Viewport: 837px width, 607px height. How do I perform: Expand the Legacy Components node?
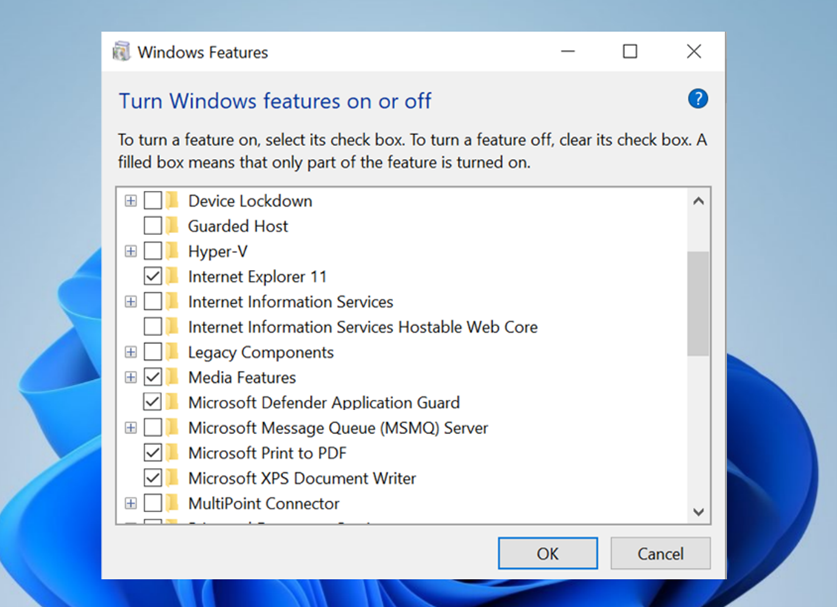(x=131, y=352)
